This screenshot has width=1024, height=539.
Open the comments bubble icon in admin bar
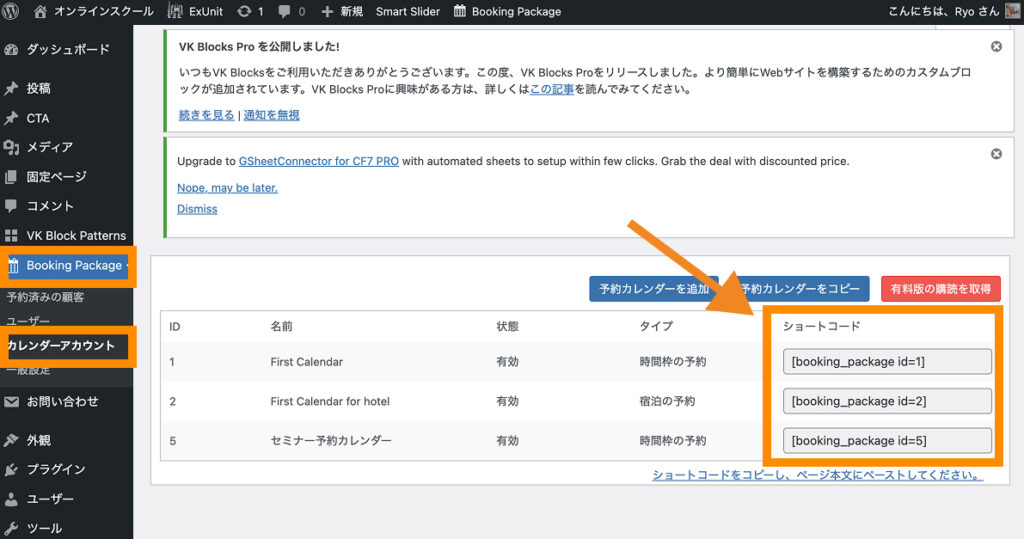pyautogui.click(x=287, y=12)
